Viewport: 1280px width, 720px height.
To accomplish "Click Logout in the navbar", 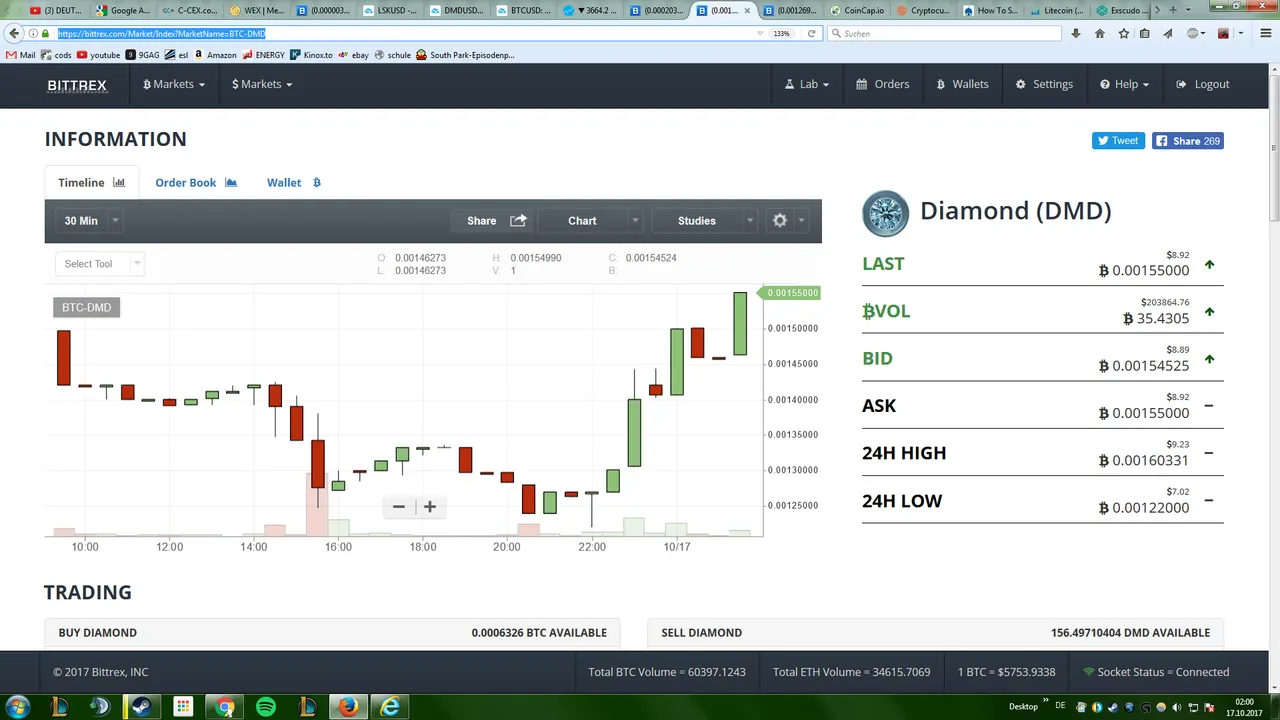I will pyautogui.click(x=1203, y=84).
